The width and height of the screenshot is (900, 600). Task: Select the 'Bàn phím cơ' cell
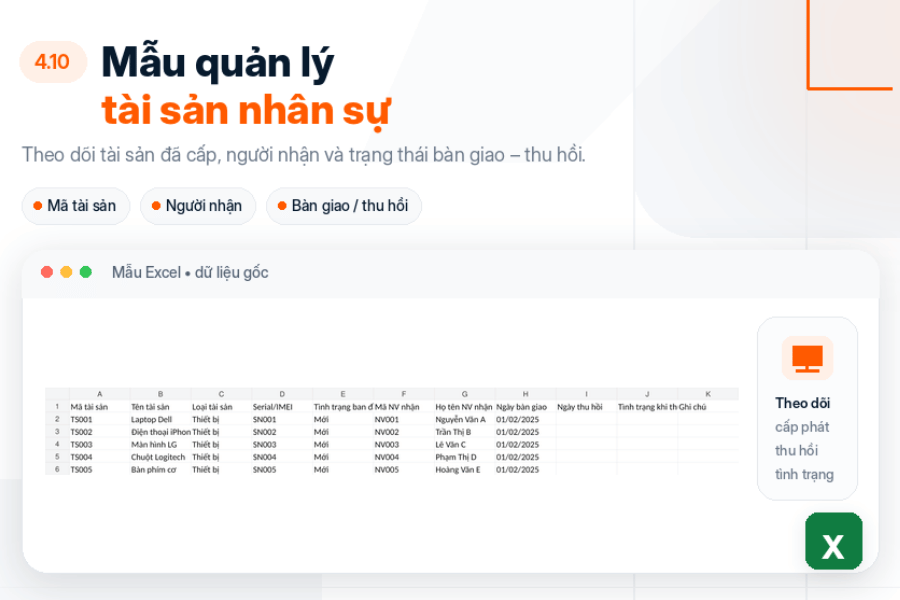click(161, 470)
